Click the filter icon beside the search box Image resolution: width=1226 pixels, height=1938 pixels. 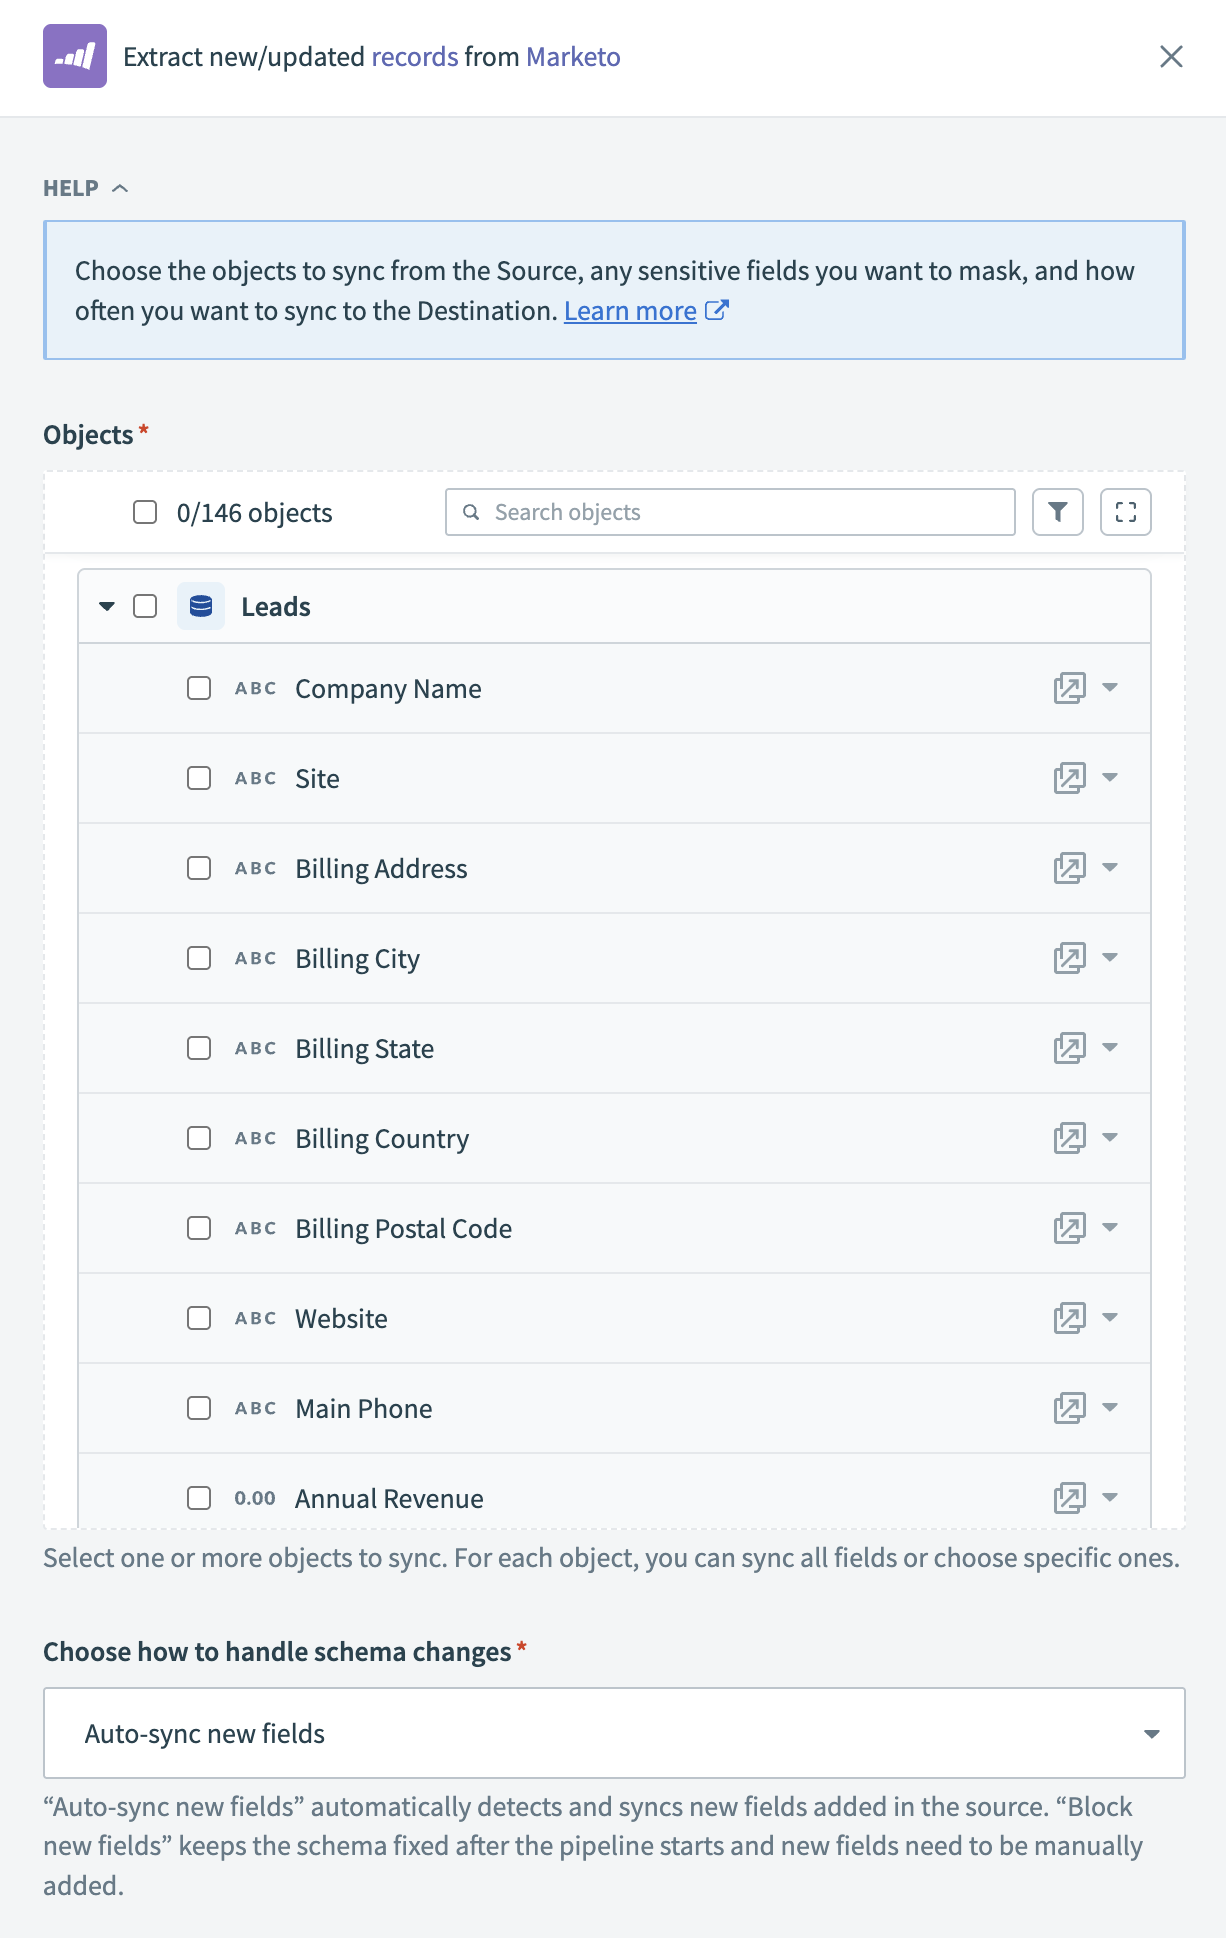click(1057, 512)
